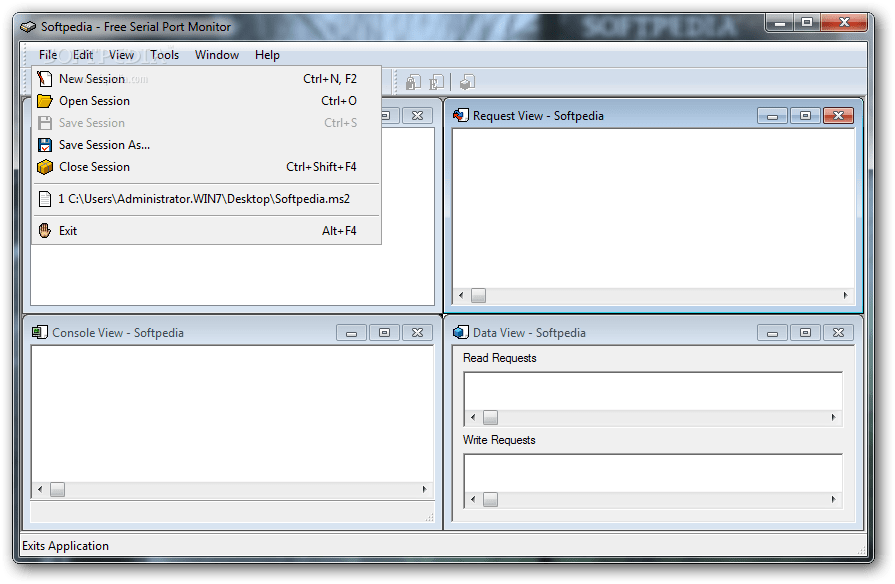Open recent file Softpedia.ms2
Viewport: 895px width, 584px height.
207,199
